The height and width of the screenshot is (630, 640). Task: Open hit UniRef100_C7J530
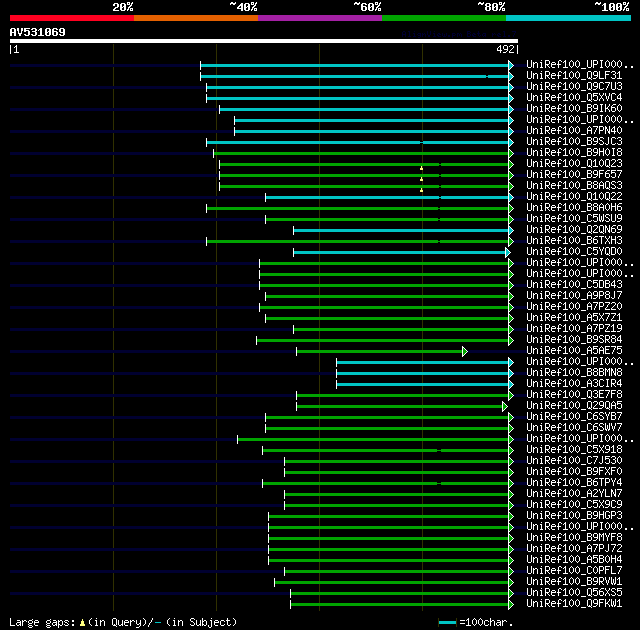point(574,461)
